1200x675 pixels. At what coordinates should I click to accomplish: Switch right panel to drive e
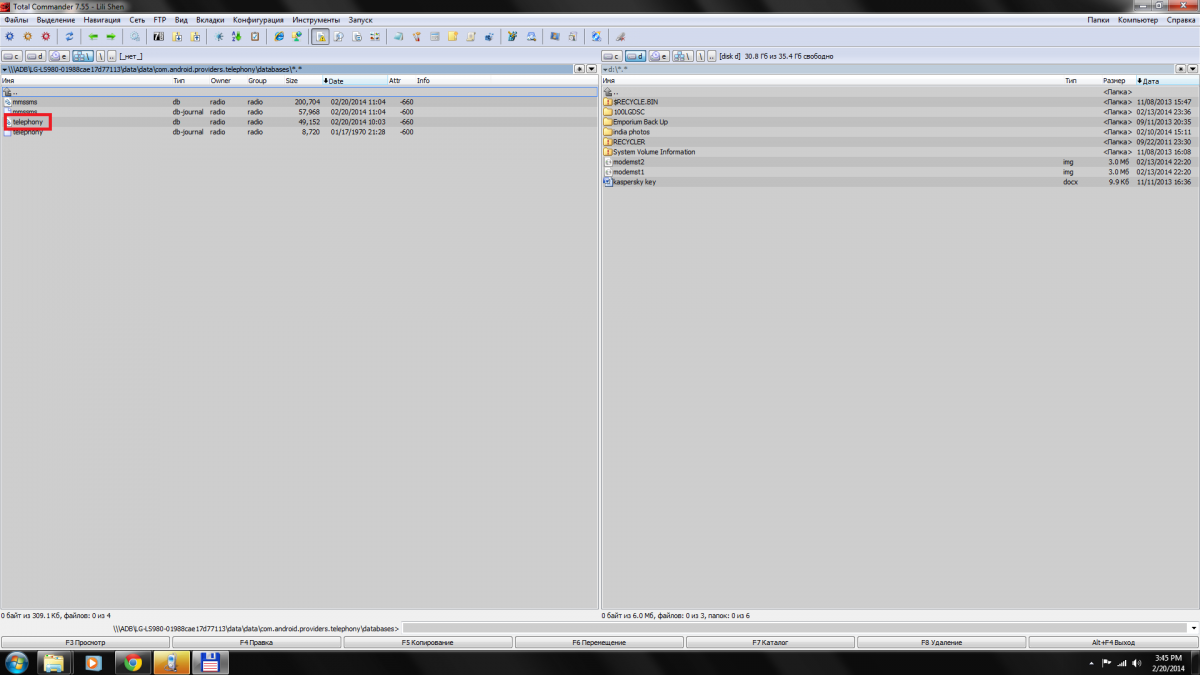(659, 57)
